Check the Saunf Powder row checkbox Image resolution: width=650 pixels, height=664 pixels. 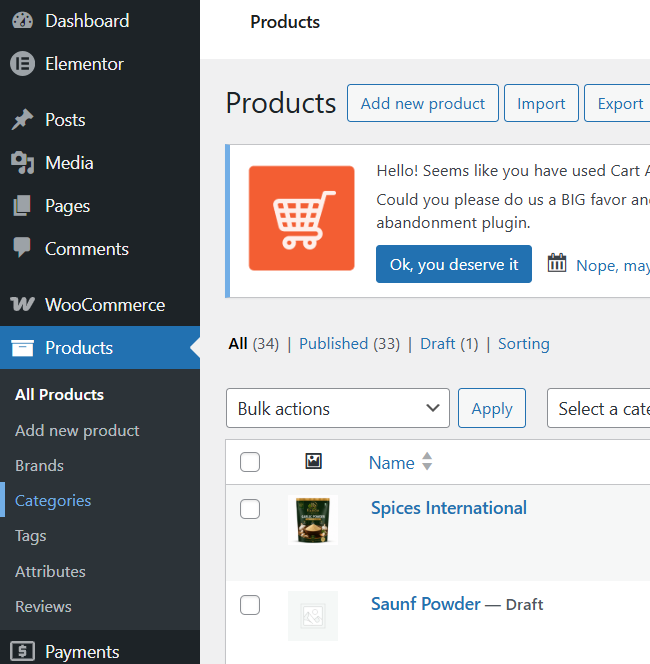250,605
